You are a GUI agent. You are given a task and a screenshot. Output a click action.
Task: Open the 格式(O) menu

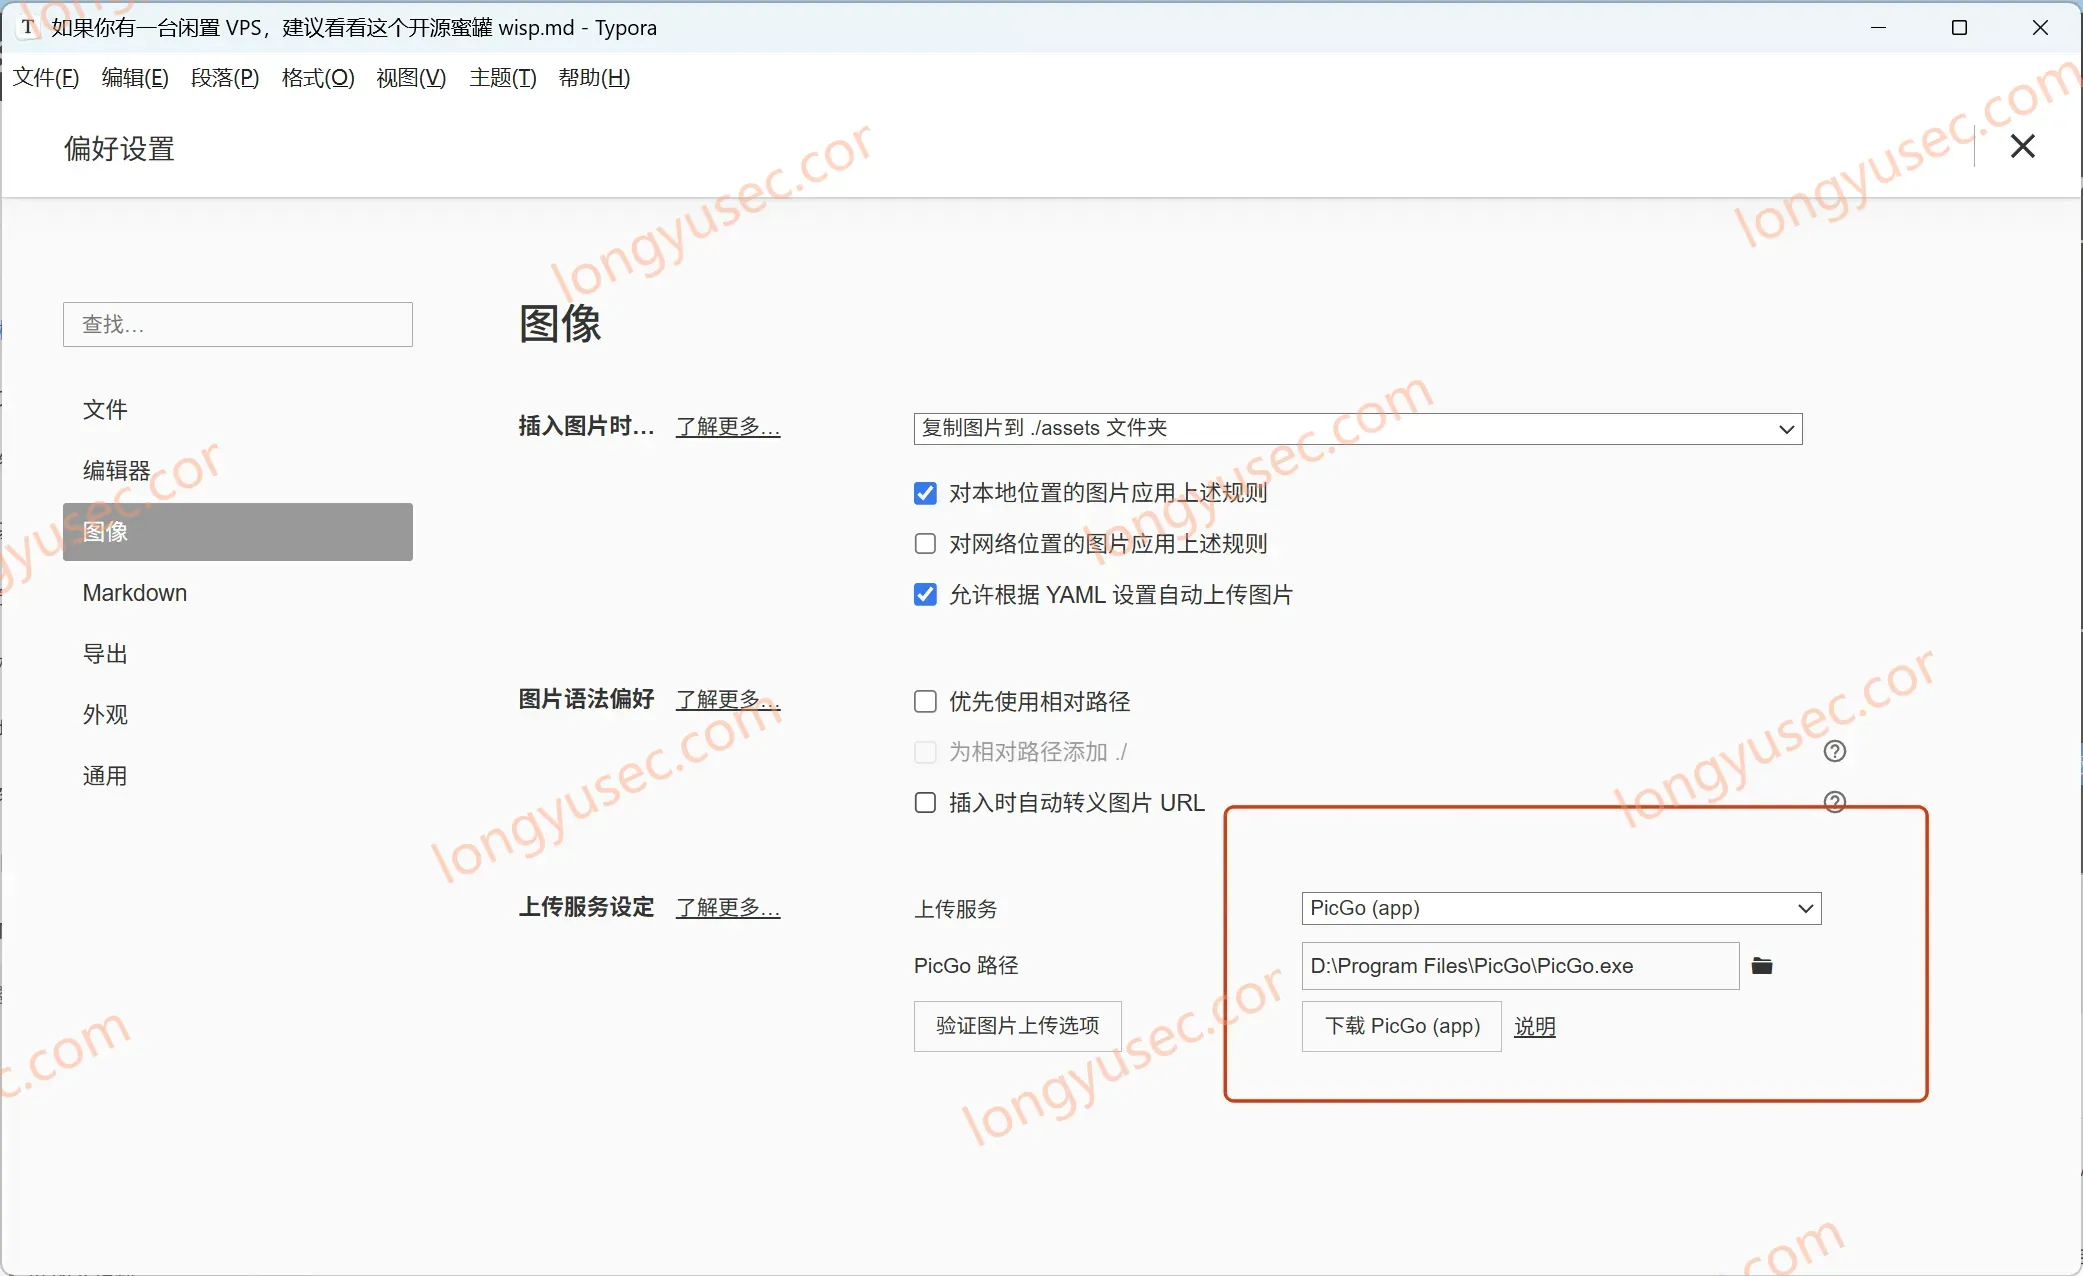[318, 78]
